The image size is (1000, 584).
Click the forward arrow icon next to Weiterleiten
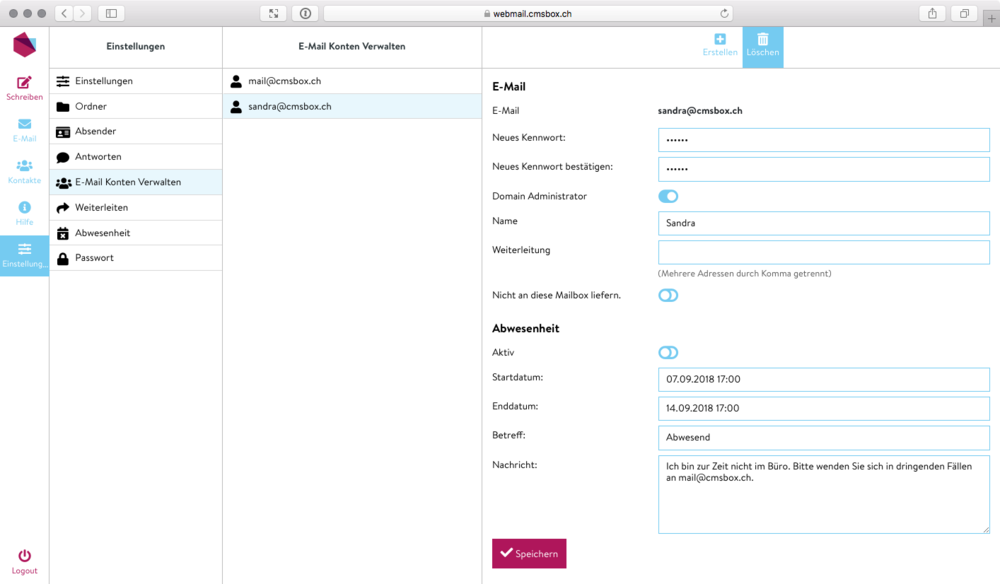62,208
